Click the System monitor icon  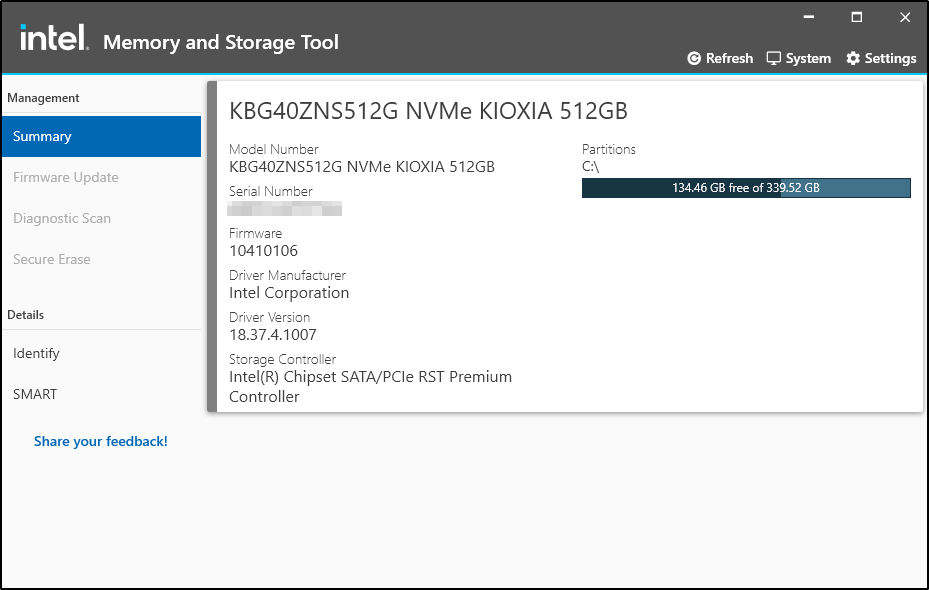click(773, 58)
